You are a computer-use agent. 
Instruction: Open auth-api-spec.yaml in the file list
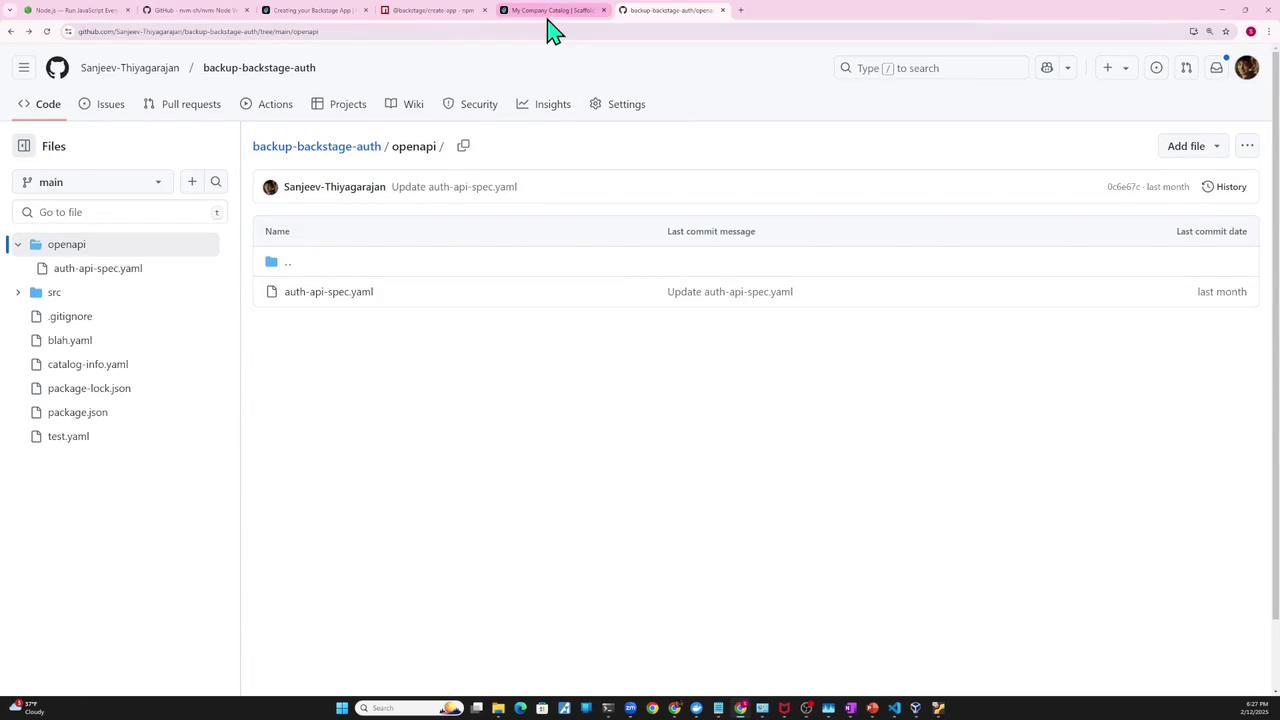point(329,292)
